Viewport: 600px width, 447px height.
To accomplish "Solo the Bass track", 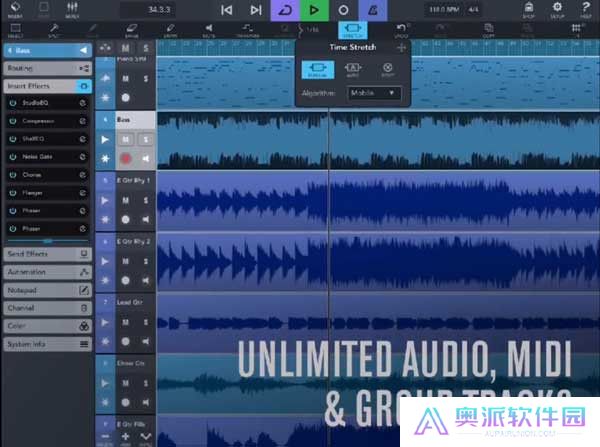I will click(146, 140).
